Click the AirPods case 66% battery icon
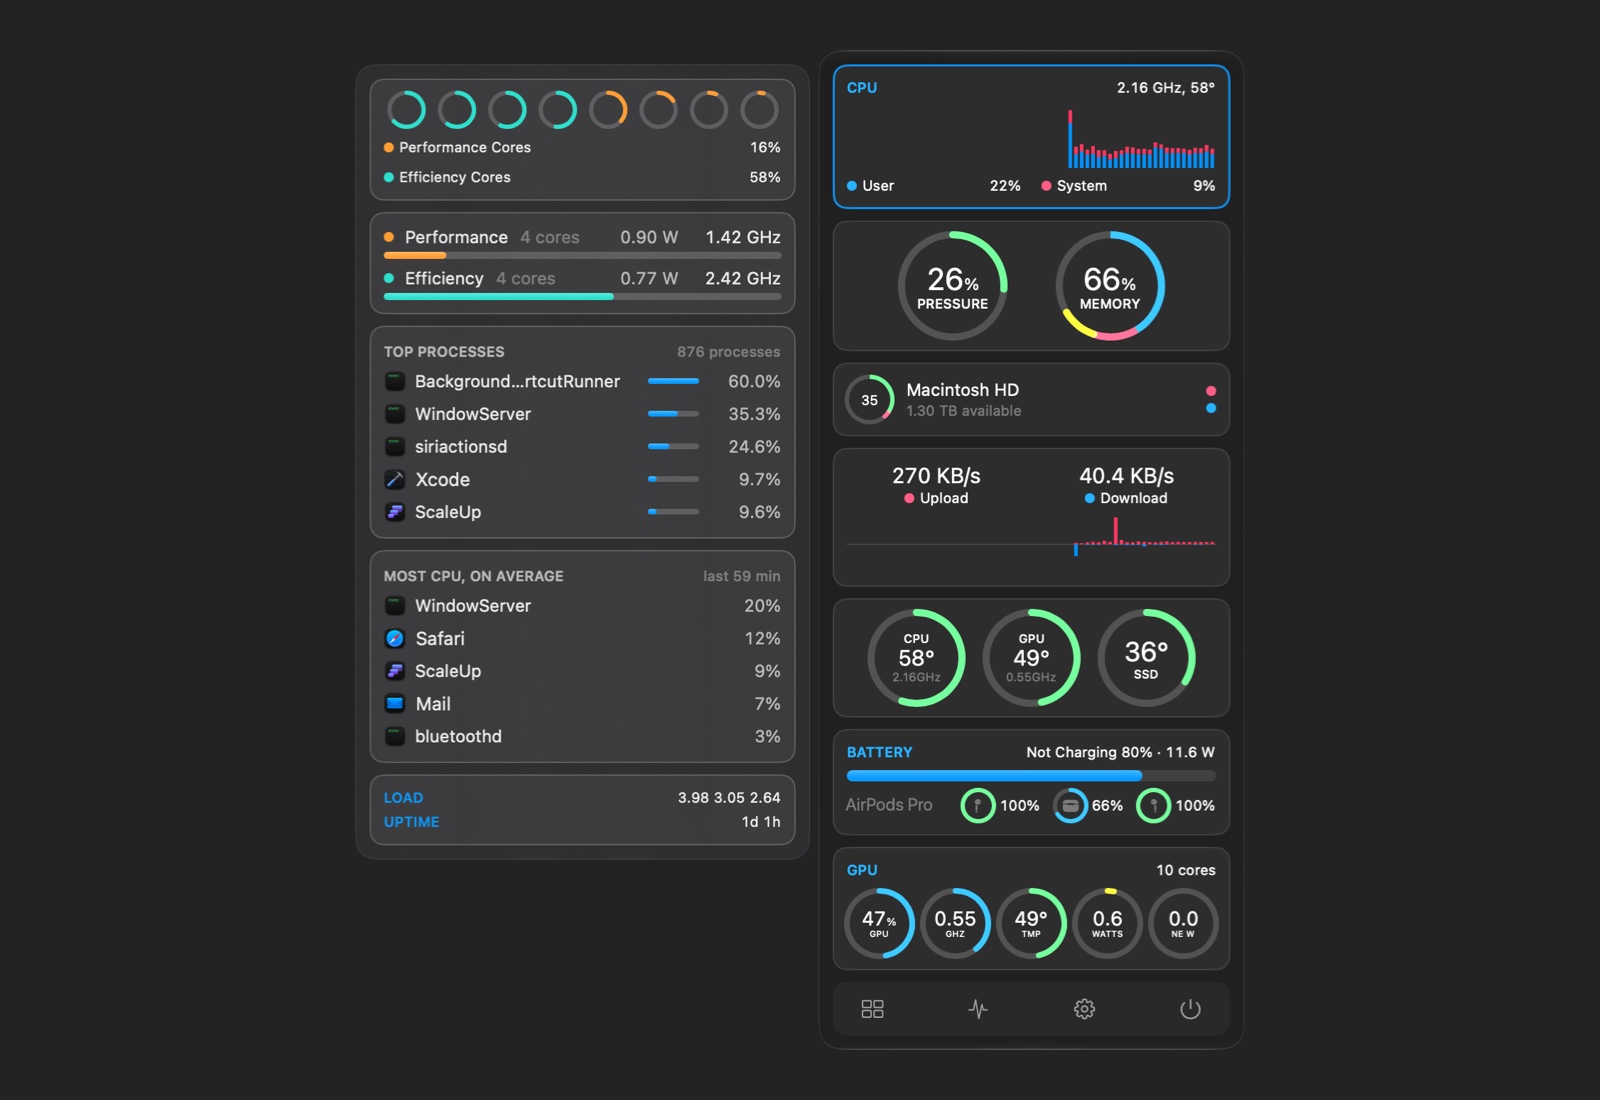The height and width of the screenshot is (1100, 1600). point(1070,806)
